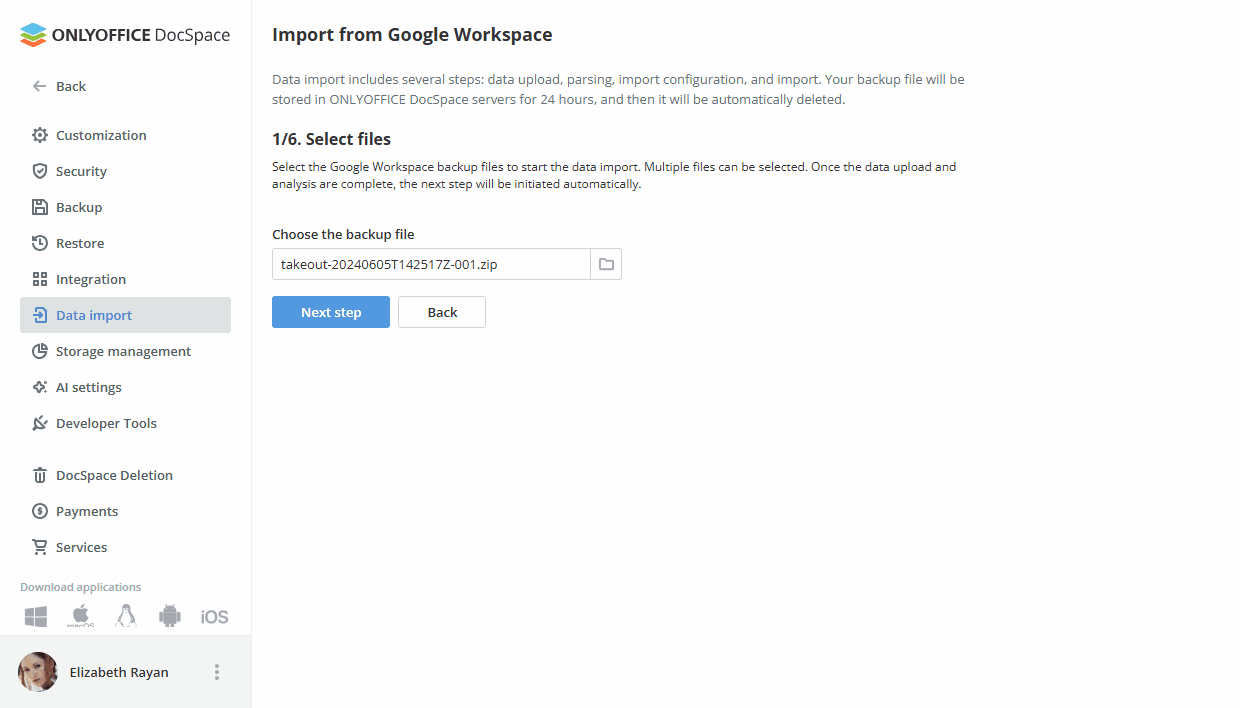Image resolution: width=1240 pixels, height=708 pixels.
Task: Click the folder icon to browse backup files
Action: (606, 264)
